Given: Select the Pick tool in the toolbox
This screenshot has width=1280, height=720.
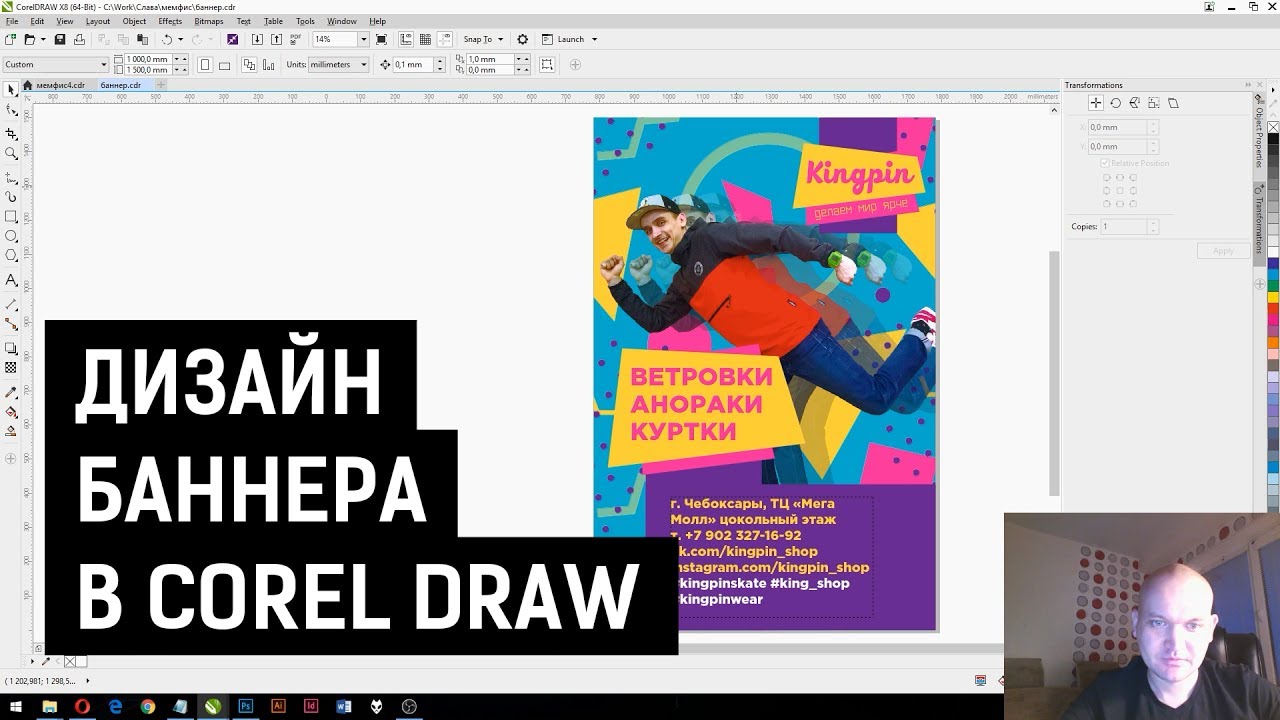Looking at the screenshot, I should tap(11, 90).
